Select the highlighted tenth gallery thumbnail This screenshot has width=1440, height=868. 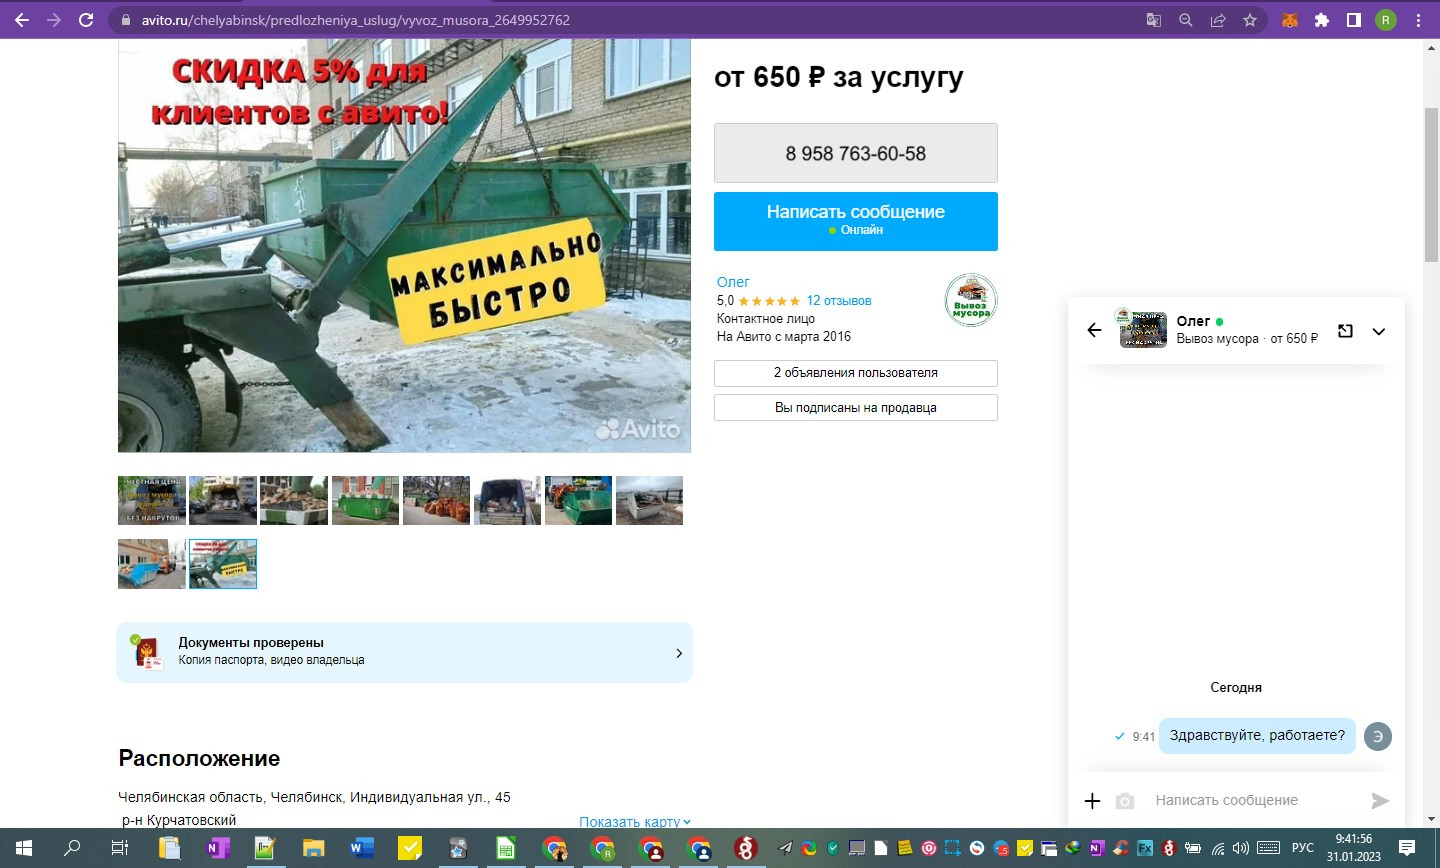coord(223,564)
